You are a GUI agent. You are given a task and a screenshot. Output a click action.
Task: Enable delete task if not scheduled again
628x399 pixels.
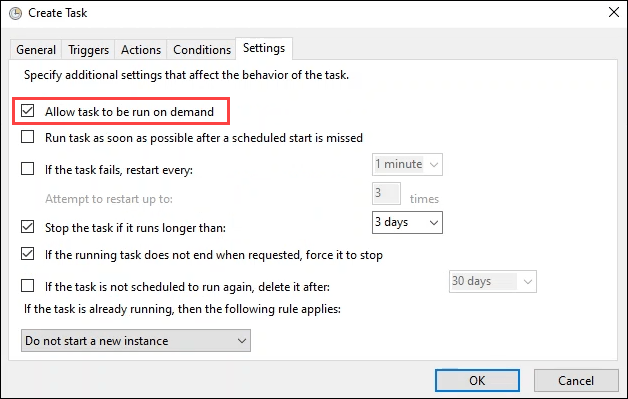pos(28,286)
